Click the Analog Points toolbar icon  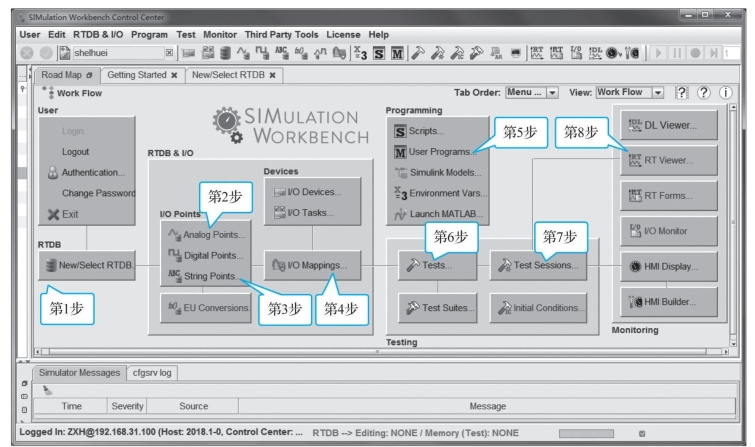coord(243,53)
